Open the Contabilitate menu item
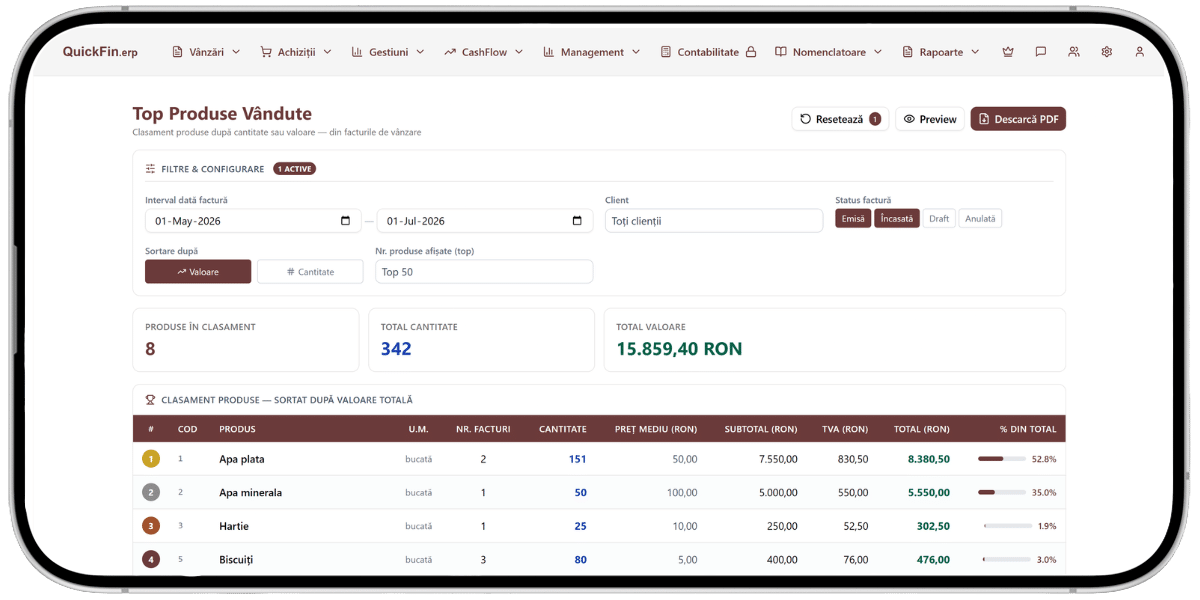 pyautogui.click(x=708, y=52)
